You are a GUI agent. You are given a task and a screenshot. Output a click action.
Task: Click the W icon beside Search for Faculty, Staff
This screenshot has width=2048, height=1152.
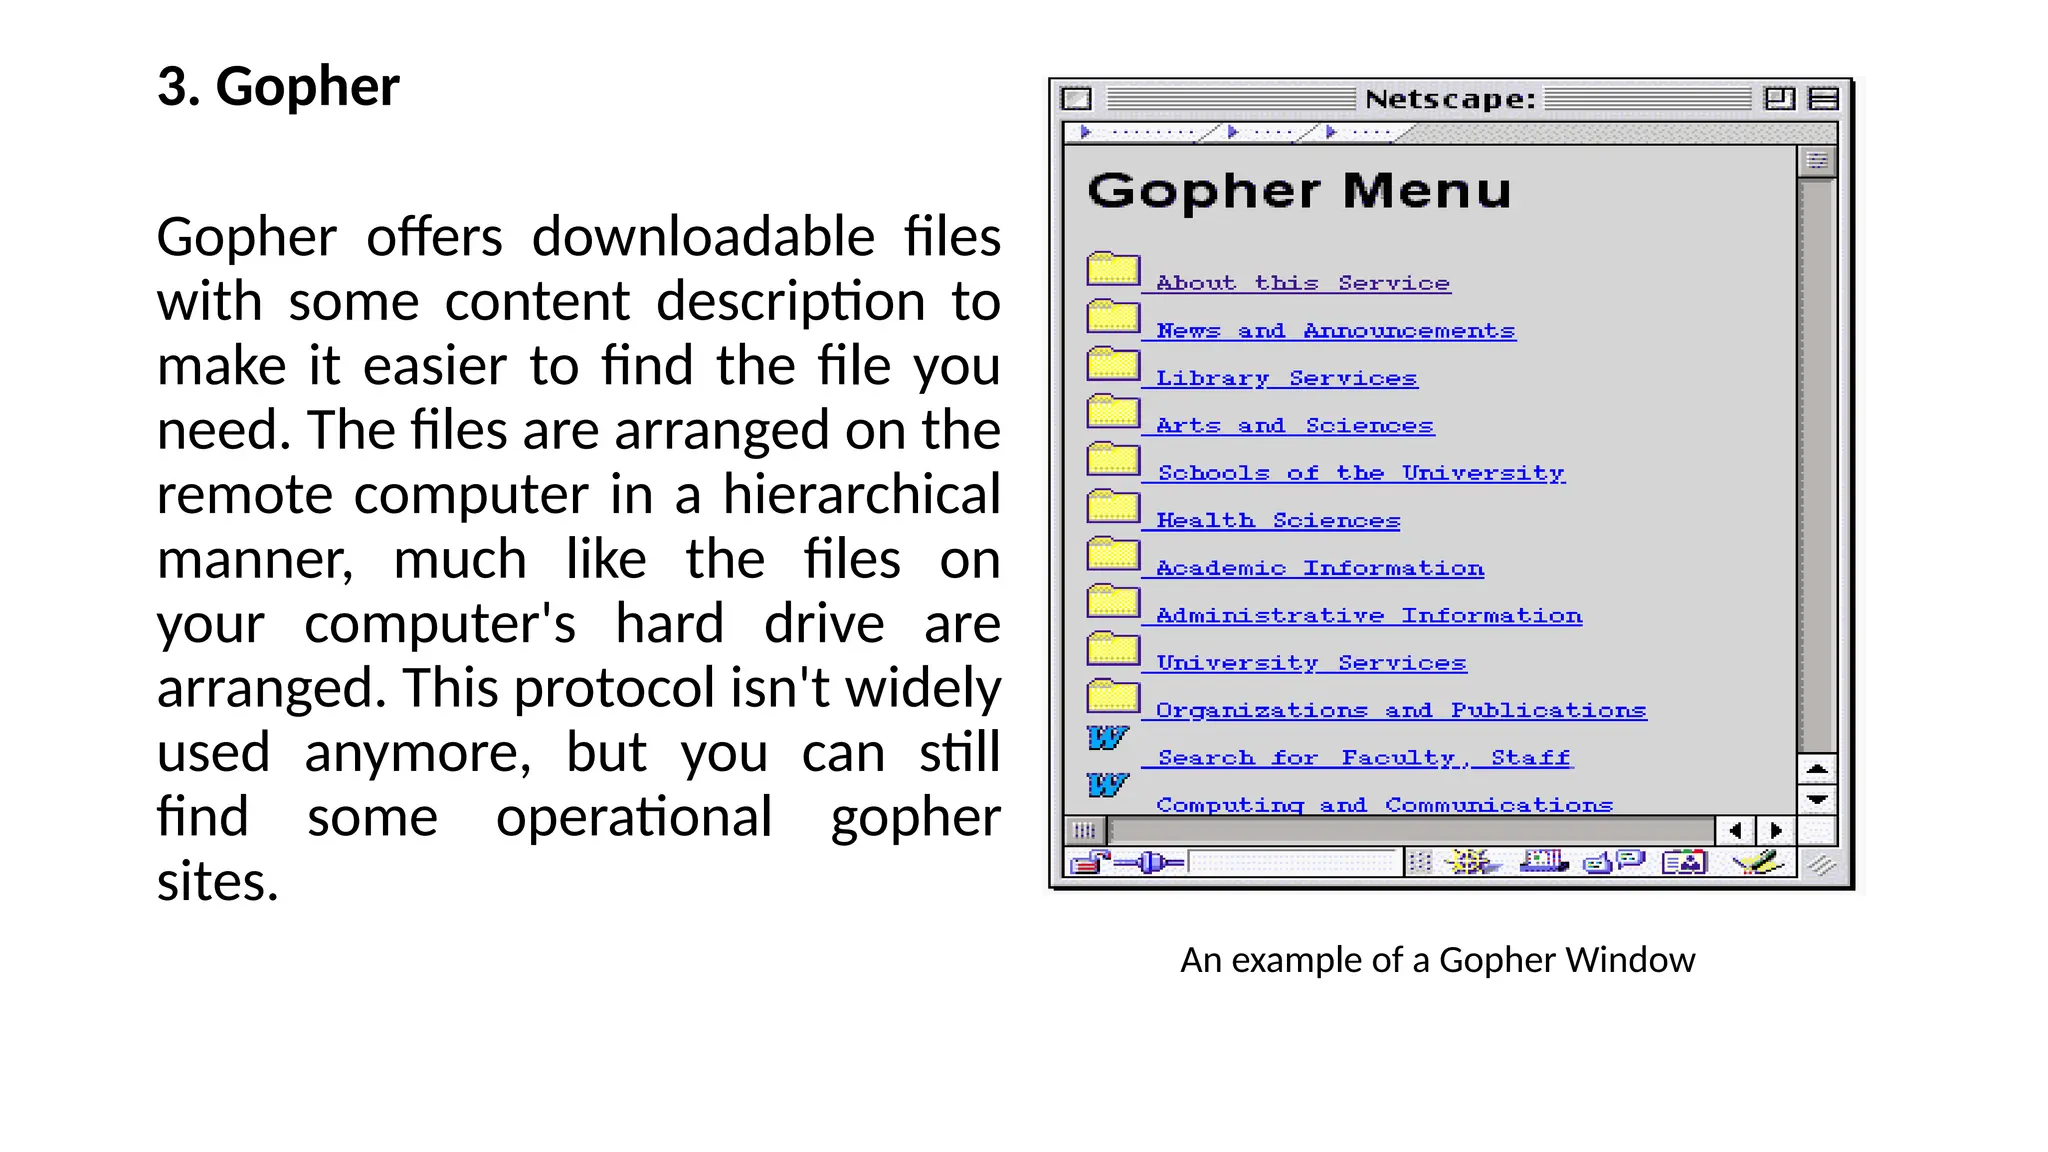coord(1107,738)
